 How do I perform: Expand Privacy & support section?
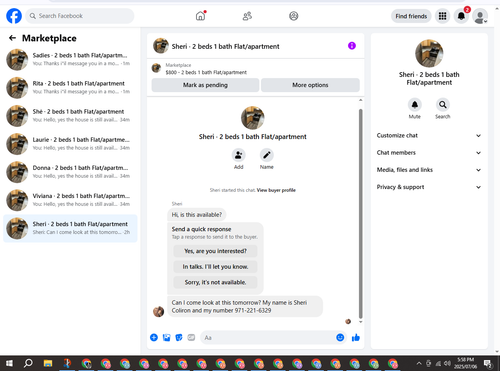click(x=429, y=187)
